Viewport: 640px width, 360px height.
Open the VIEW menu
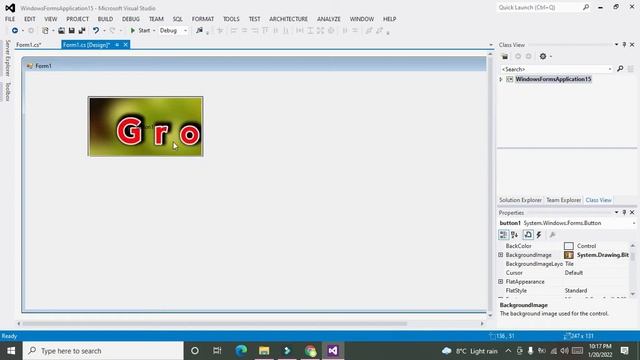[x=51, y=19]
